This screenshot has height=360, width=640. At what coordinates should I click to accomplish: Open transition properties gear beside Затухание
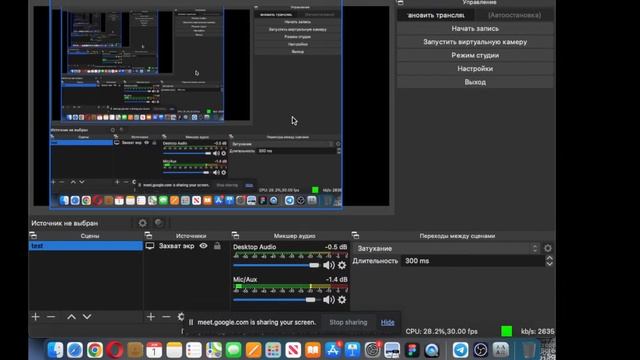pos(548,248)
